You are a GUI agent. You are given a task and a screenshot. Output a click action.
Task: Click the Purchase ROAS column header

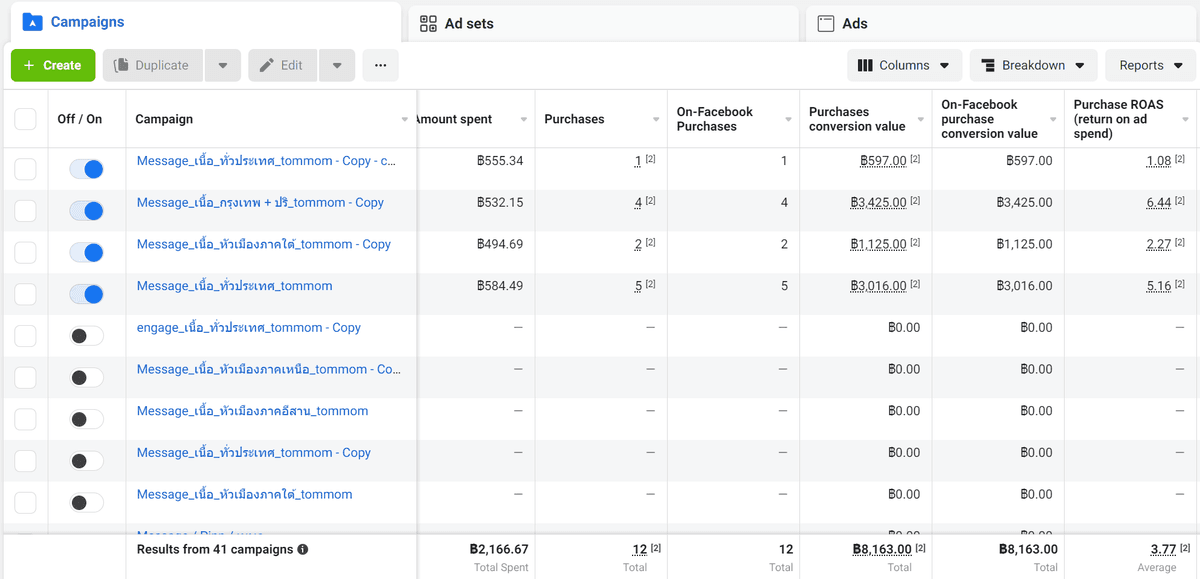click(x=1118, y=119)
